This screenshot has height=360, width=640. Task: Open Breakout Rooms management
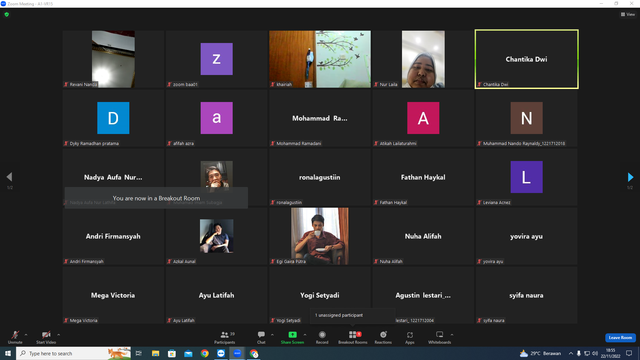pyautogui.click(x=353, y=337)
